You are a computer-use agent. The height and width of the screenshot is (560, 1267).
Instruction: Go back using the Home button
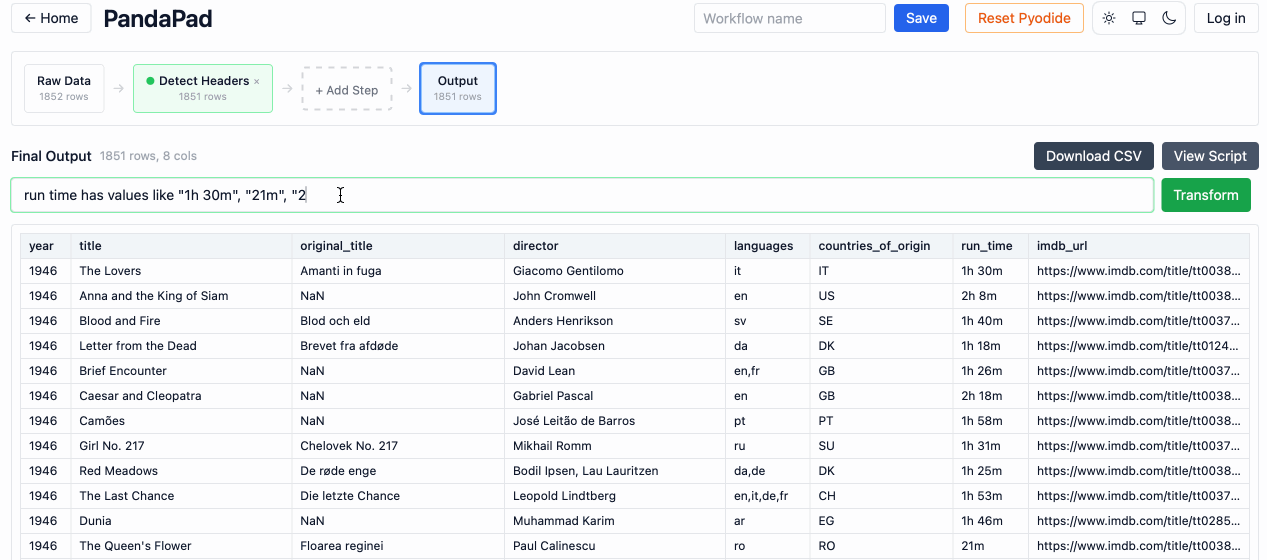(51, 18)
